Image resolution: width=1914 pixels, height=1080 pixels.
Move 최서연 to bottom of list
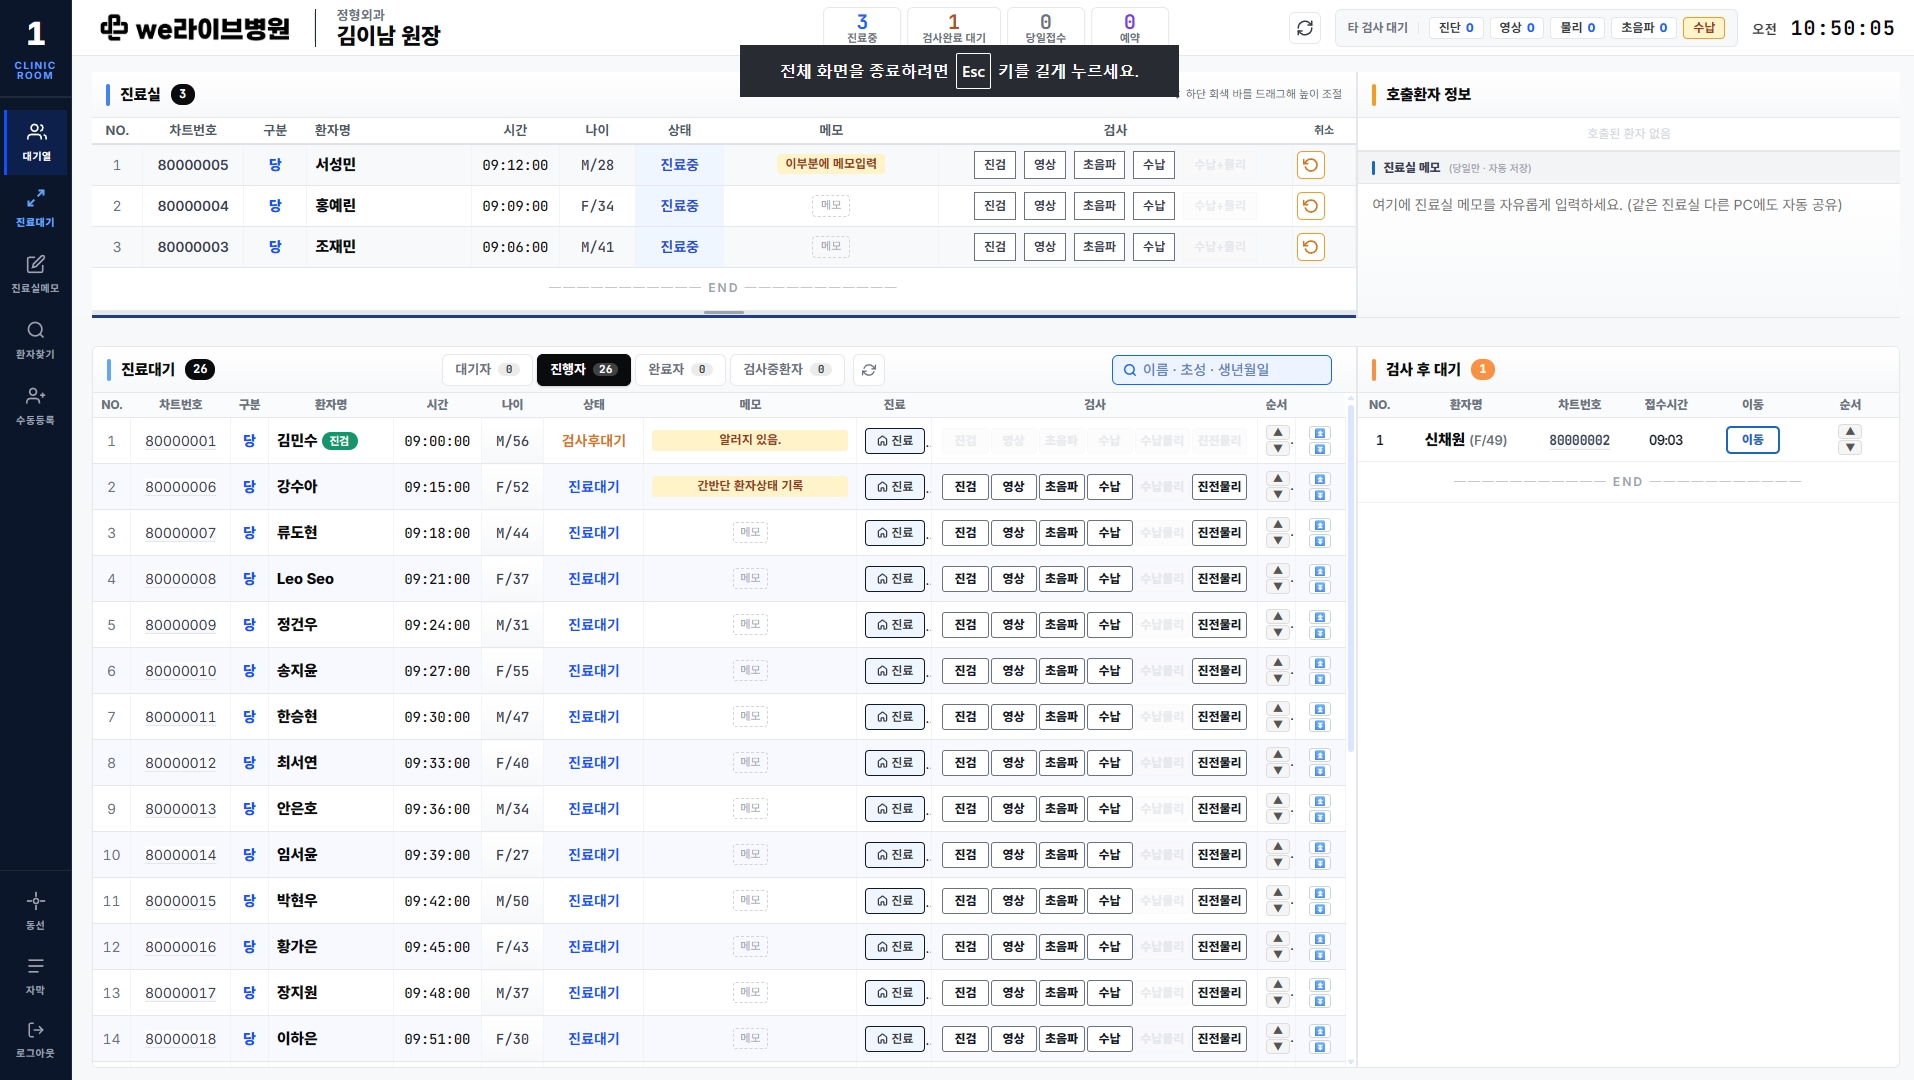tap(1320, 771)
